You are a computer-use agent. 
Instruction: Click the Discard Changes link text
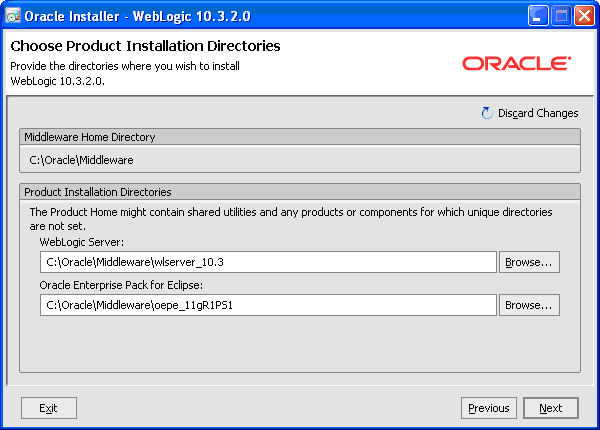[538, 113]
